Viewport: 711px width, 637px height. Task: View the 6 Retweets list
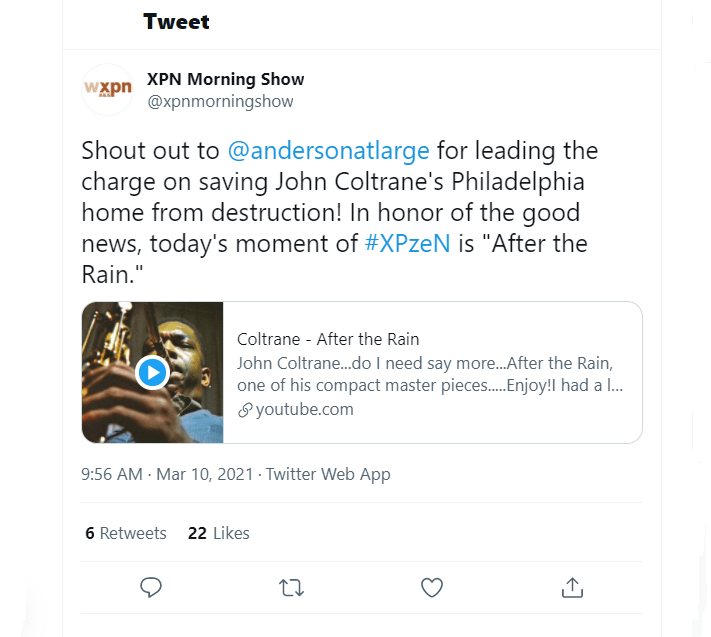pyautogui.click(x=126, y=533)
